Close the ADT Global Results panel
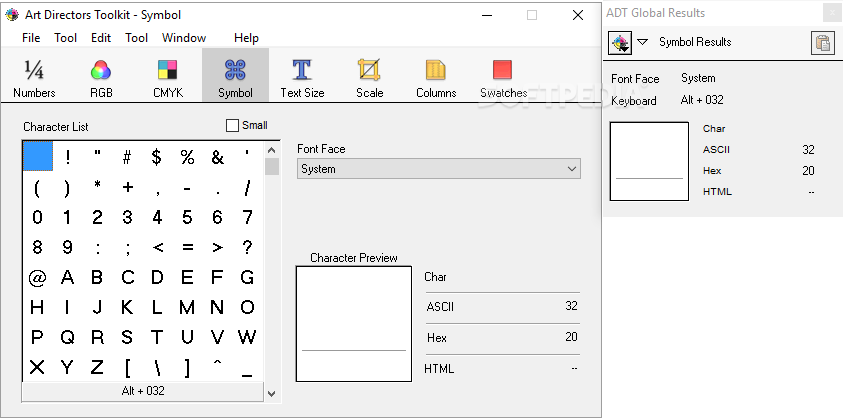This screenshot has width=843, height=418. pos(831,13)
